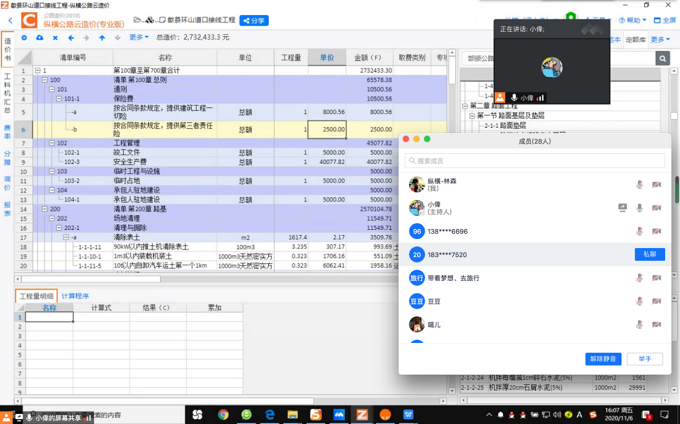Click the muted mic icon for 138****6696
Viewport: 680px width, 424px height.
click(x=639, y=231)
